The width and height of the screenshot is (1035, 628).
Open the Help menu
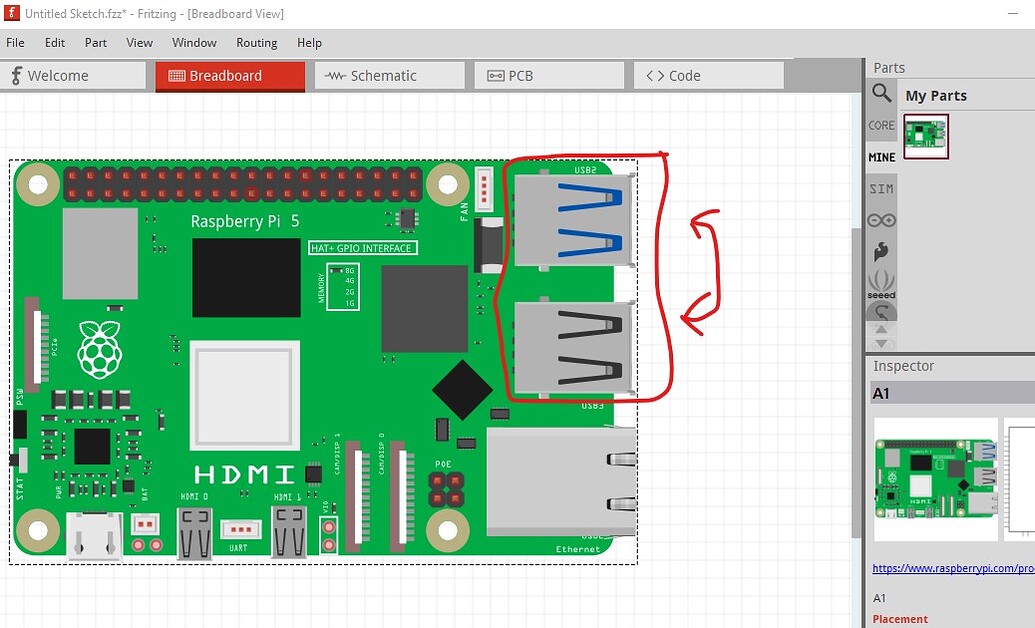tap(309, 43)
